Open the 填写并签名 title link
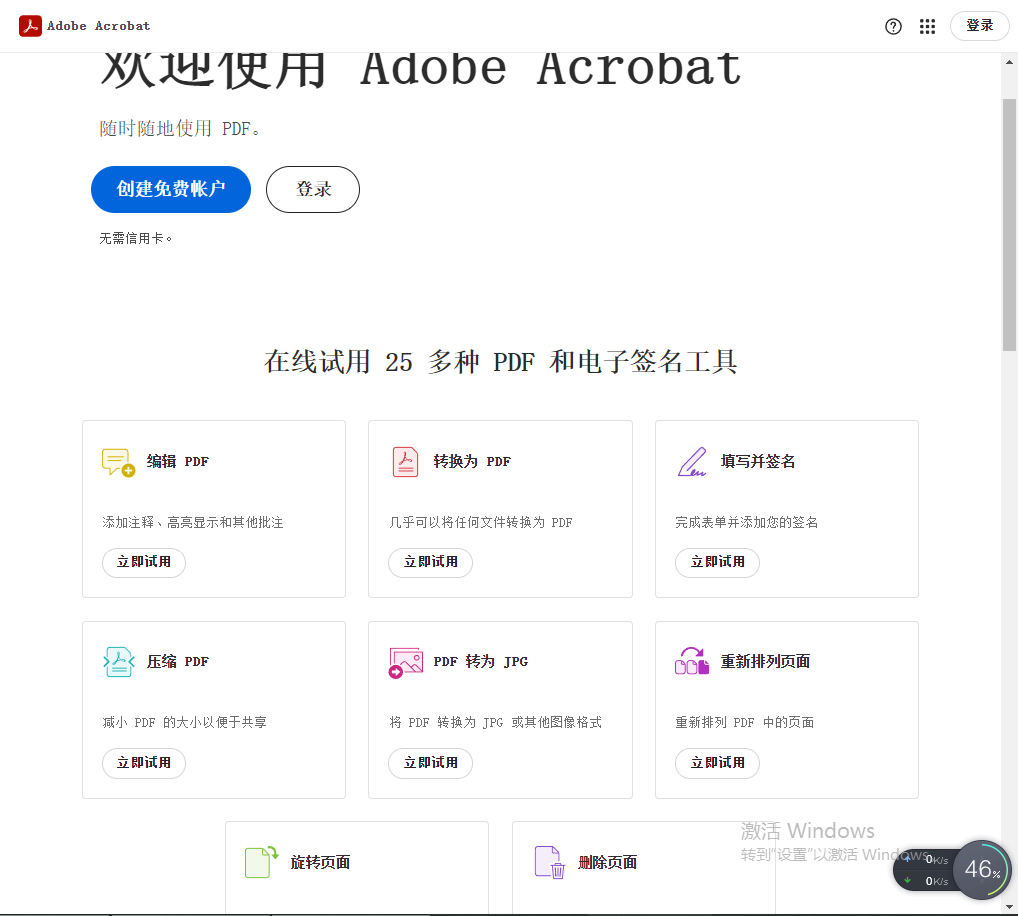The width and height of the screenshot is (1018, 916). point(758,462)
